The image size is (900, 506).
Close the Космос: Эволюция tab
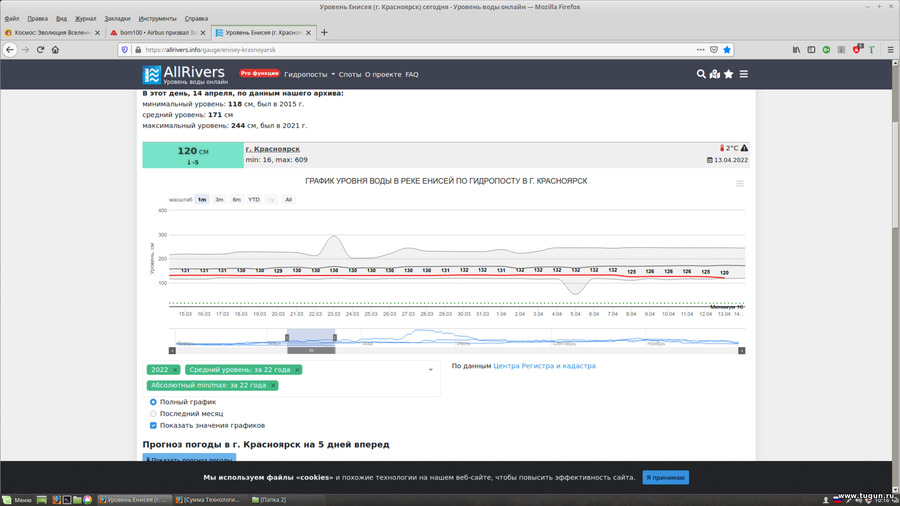[x=98, y=33]
